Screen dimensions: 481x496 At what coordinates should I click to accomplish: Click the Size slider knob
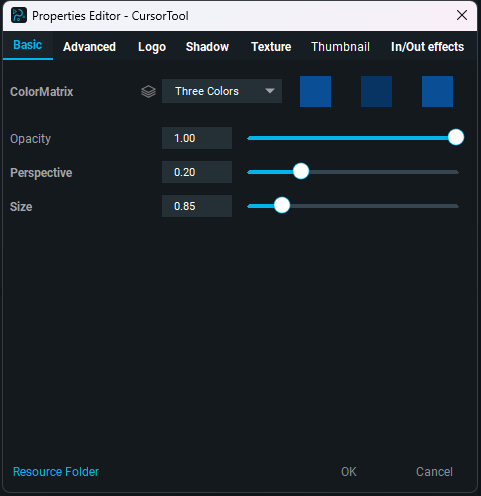(x=282, y=205)
